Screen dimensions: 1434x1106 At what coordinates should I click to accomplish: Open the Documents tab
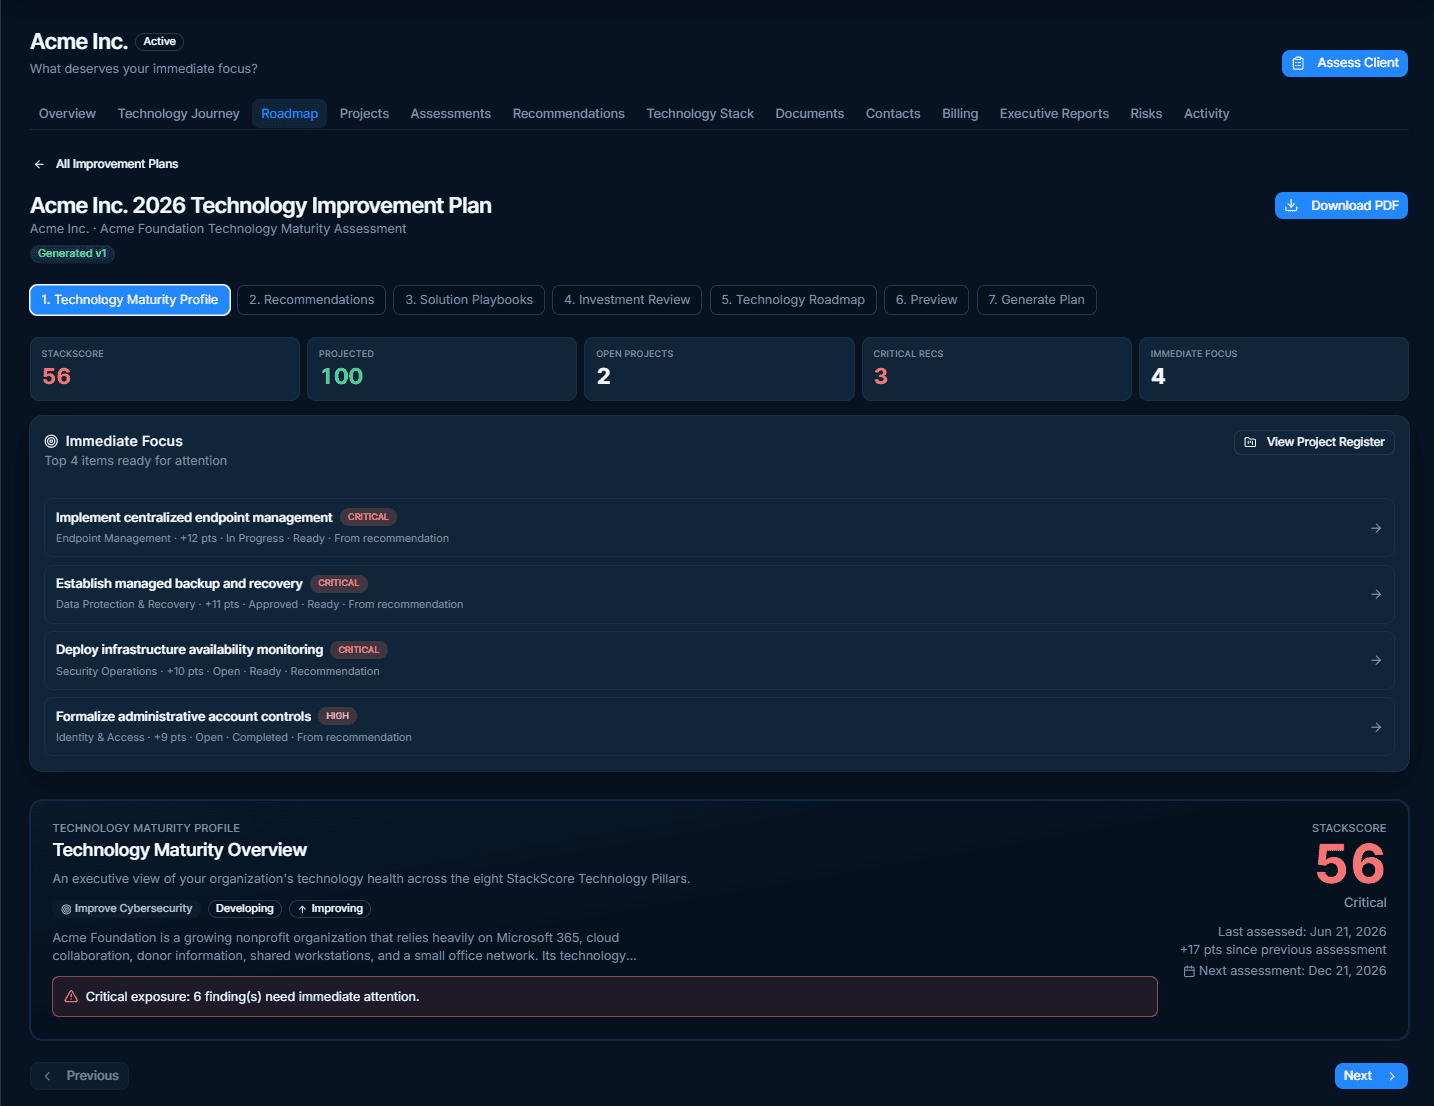coord(810,114)
